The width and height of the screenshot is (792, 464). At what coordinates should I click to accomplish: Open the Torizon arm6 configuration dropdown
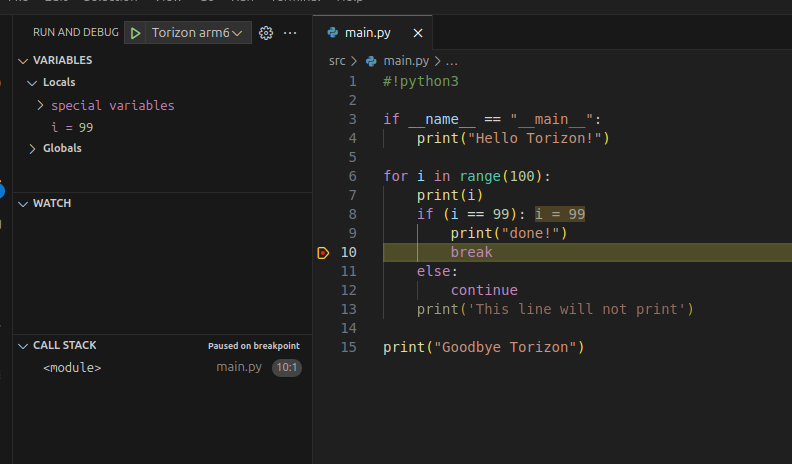tap(198, 33)
